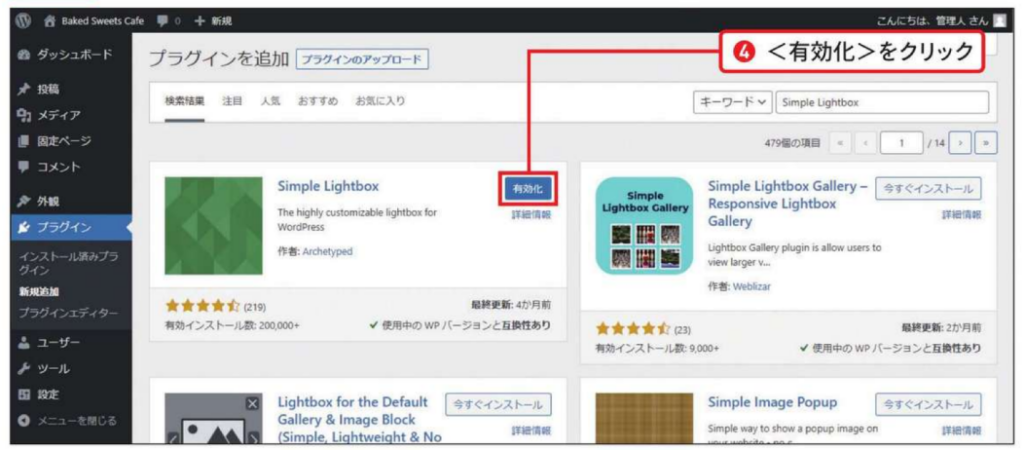
Task: Expand the キーワード search type dropdown
Action: pyautogui.click(x=732, y=103)
